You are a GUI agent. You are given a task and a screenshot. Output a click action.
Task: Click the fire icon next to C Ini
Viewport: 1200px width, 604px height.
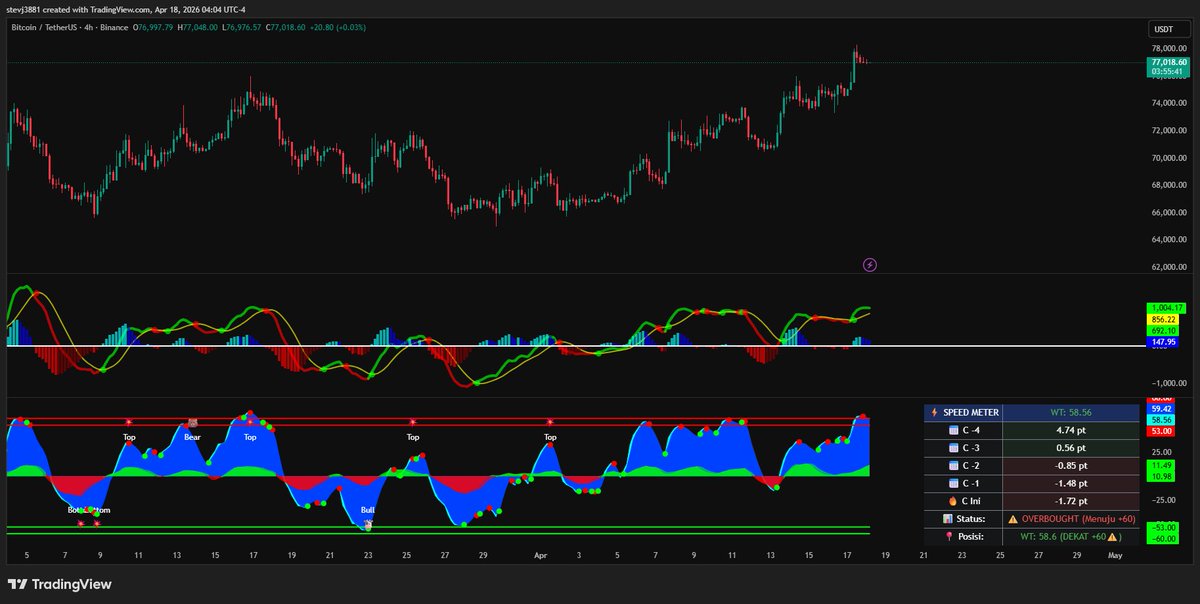pos(953,501)
